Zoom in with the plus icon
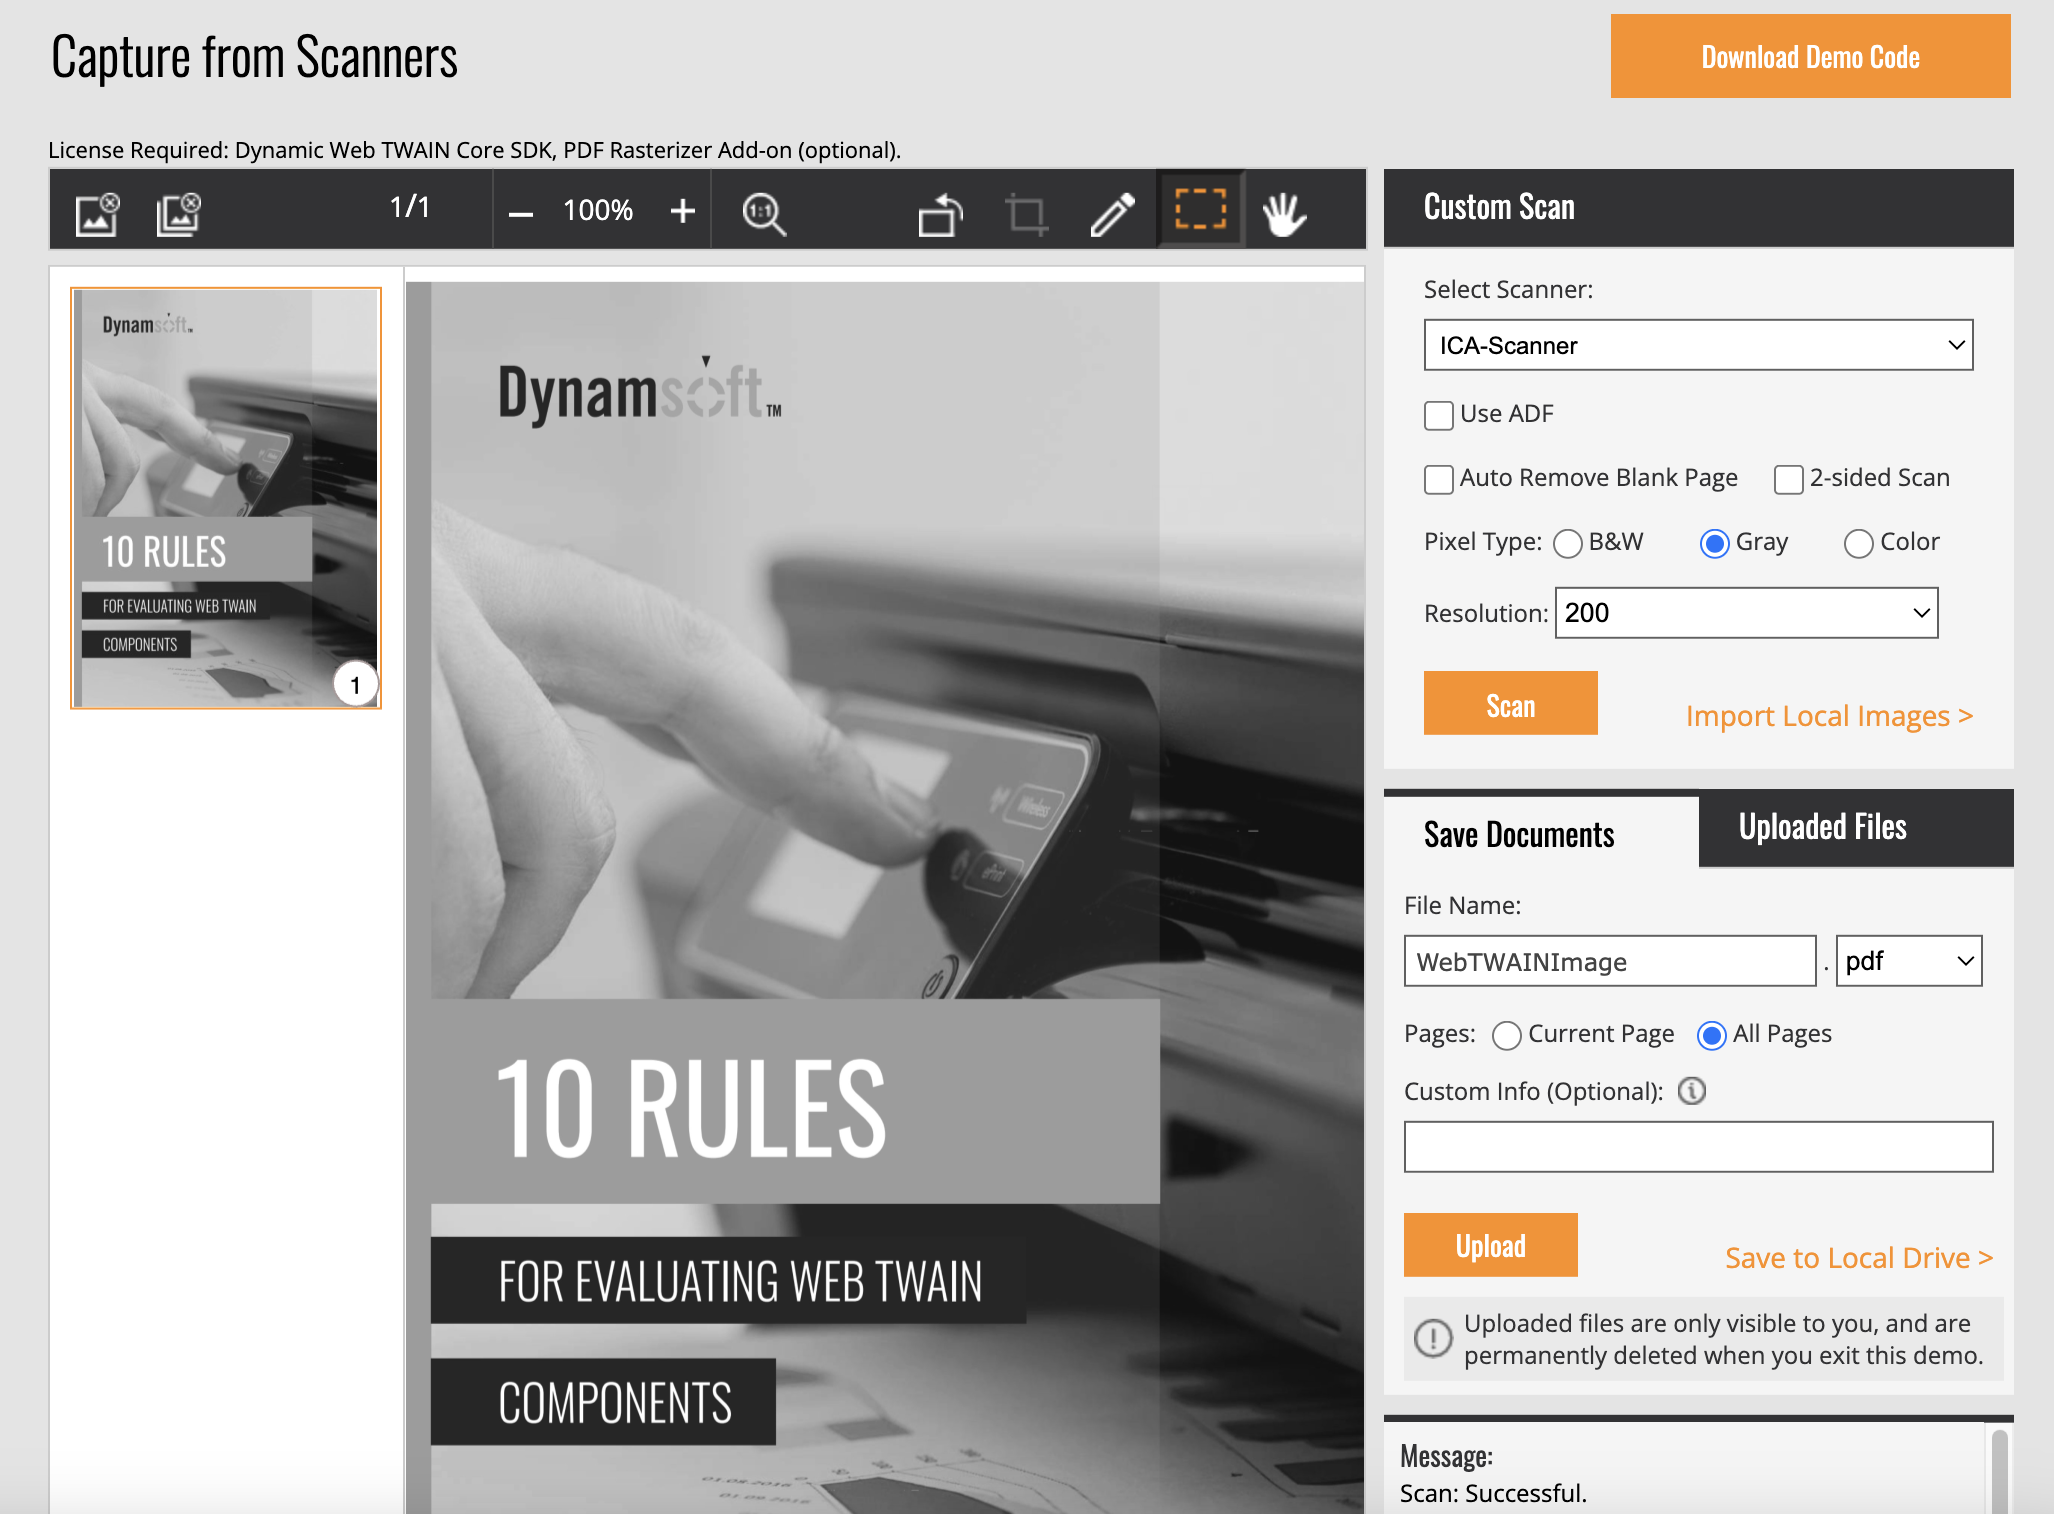Image resolution: width=2054 pixels, height=1514 pixels. pos(683,211)
